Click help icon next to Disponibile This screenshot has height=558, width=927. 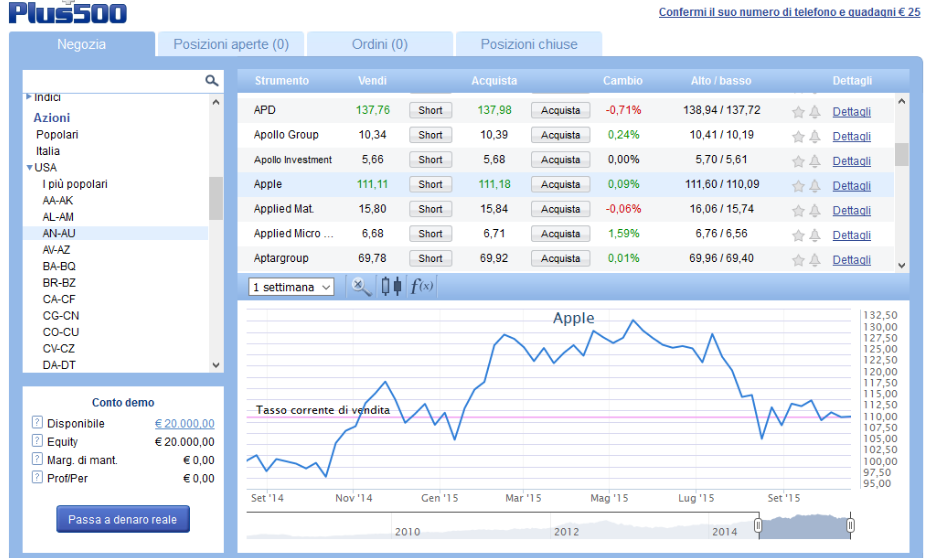37,423
